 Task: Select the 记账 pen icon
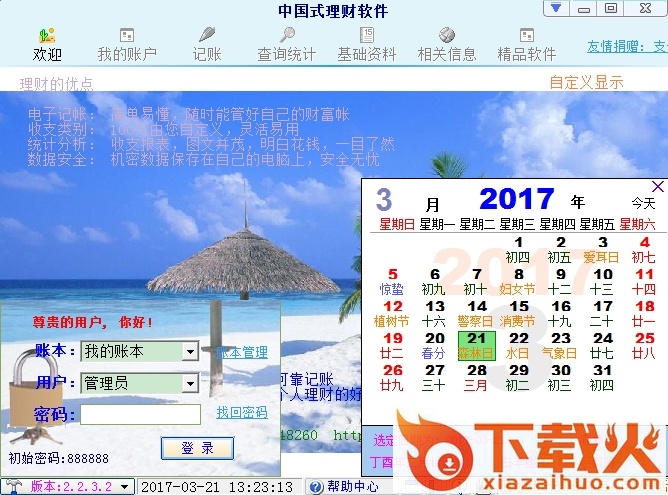207,35
